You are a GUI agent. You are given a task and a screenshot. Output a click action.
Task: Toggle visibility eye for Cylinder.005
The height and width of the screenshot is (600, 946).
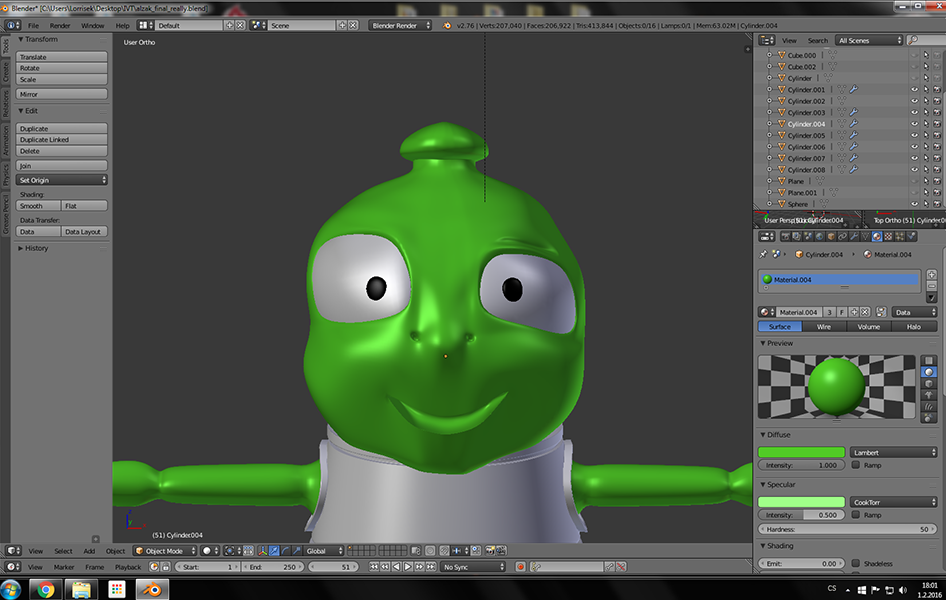[x=914, y=135]
